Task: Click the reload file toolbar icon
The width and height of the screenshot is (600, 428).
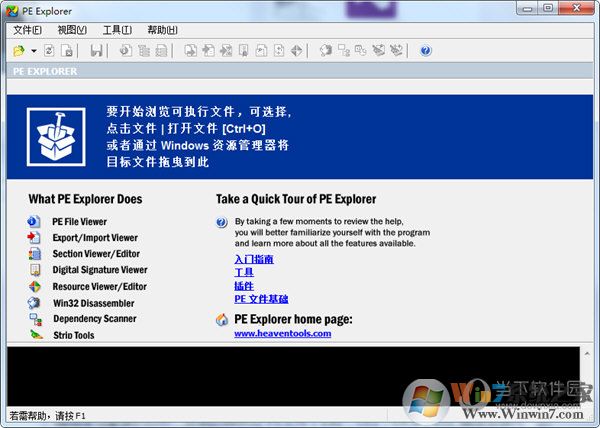Action: tap(49, 50)
